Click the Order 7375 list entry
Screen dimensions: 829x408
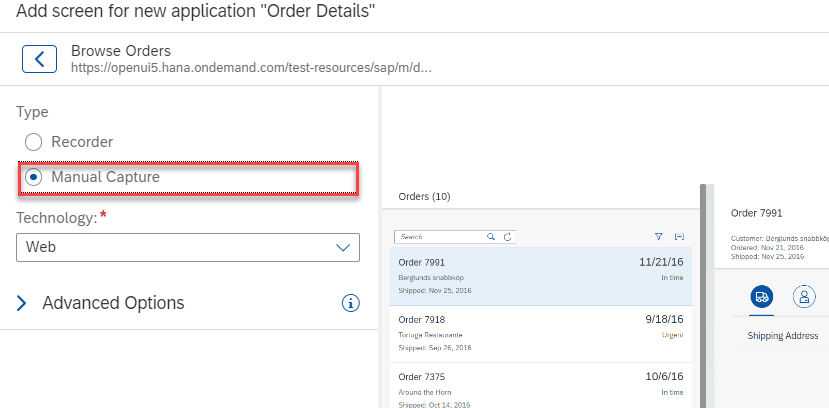(x=540, y=385)
